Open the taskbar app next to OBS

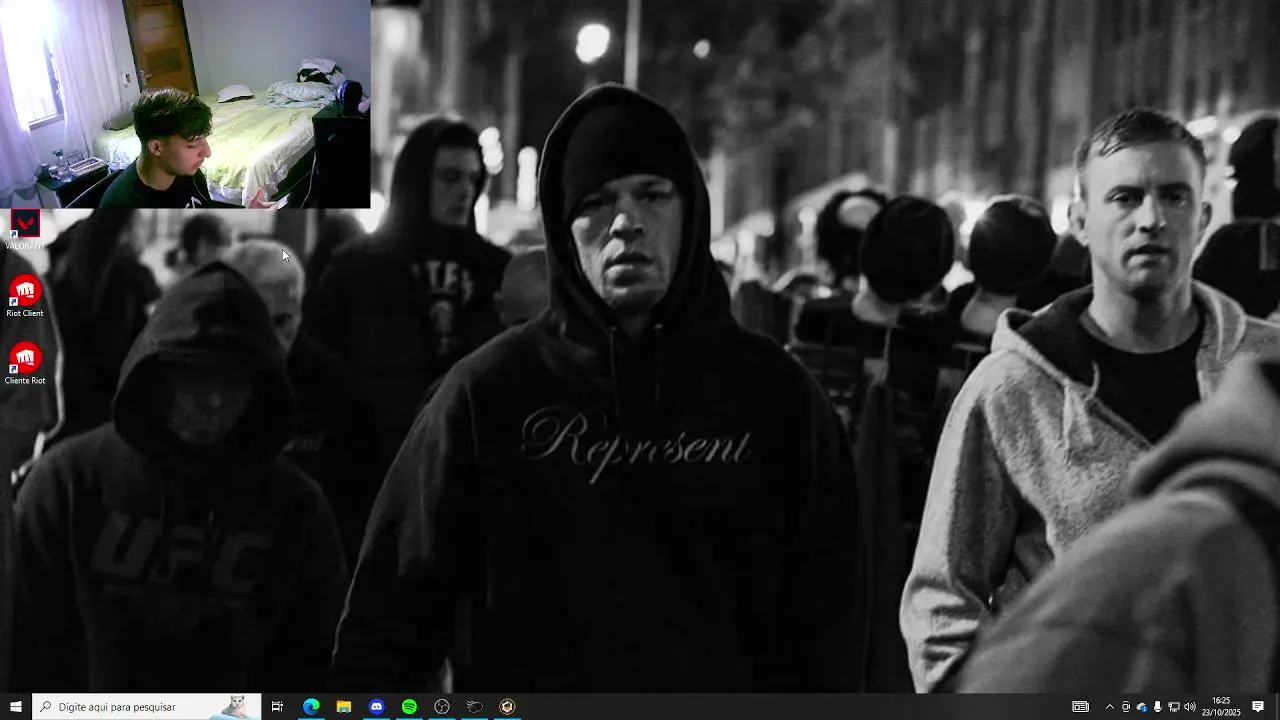[x=474, y=707]
